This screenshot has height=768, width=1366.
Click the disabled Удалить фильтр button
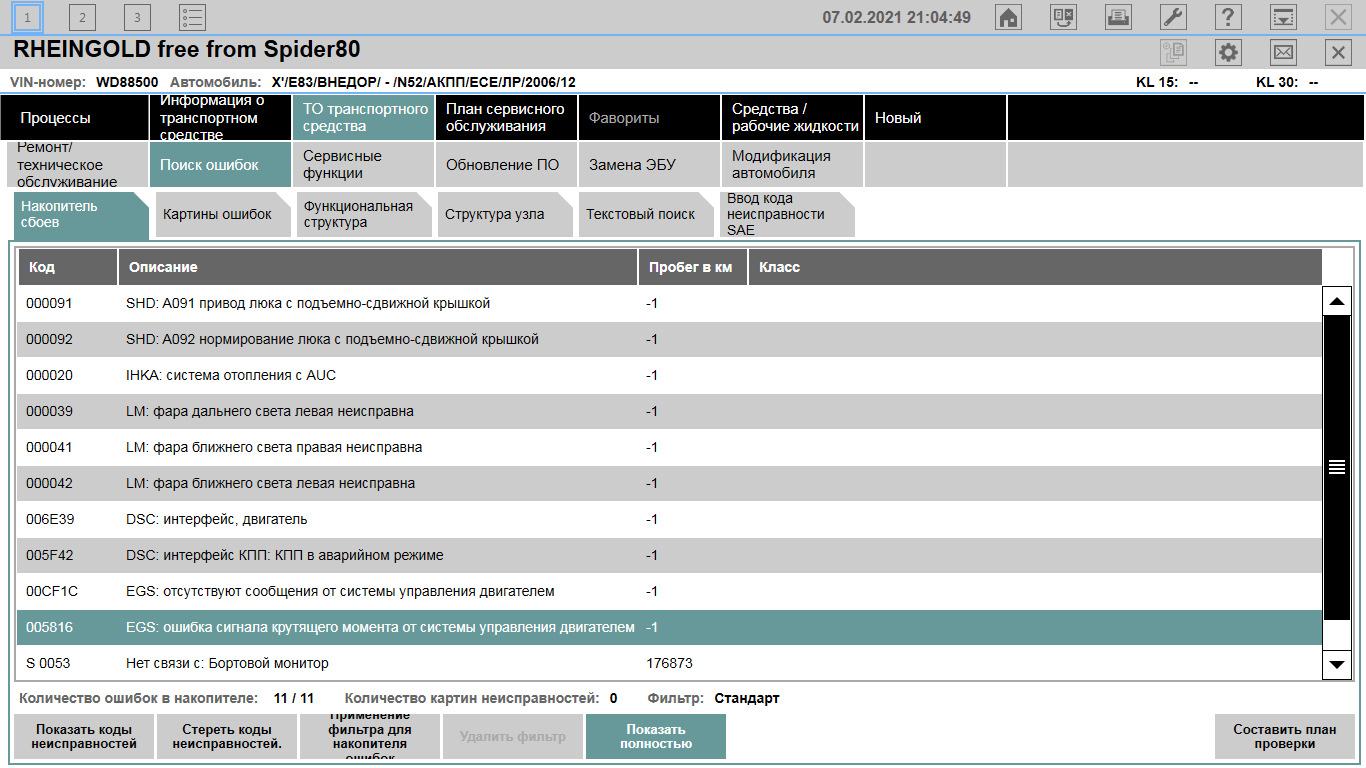coord(513,737)
